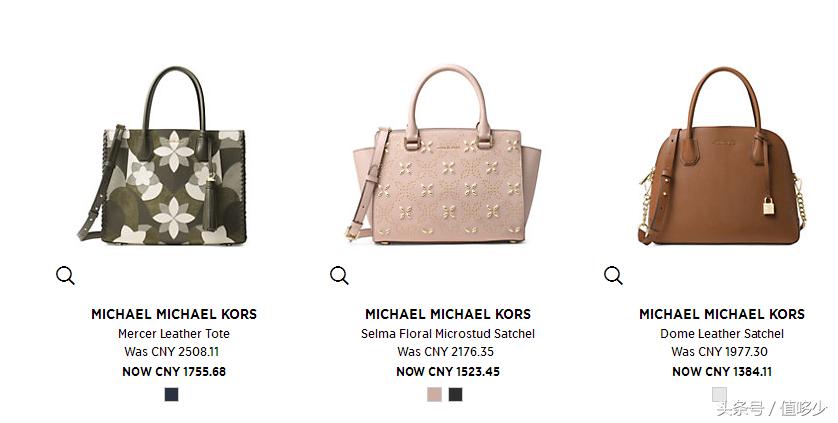Image resolution: width=838 pixels, height=423 pixels.
Task: Click the zoom magnifier under the Dome satchel
Action: [x=613, y=275]
